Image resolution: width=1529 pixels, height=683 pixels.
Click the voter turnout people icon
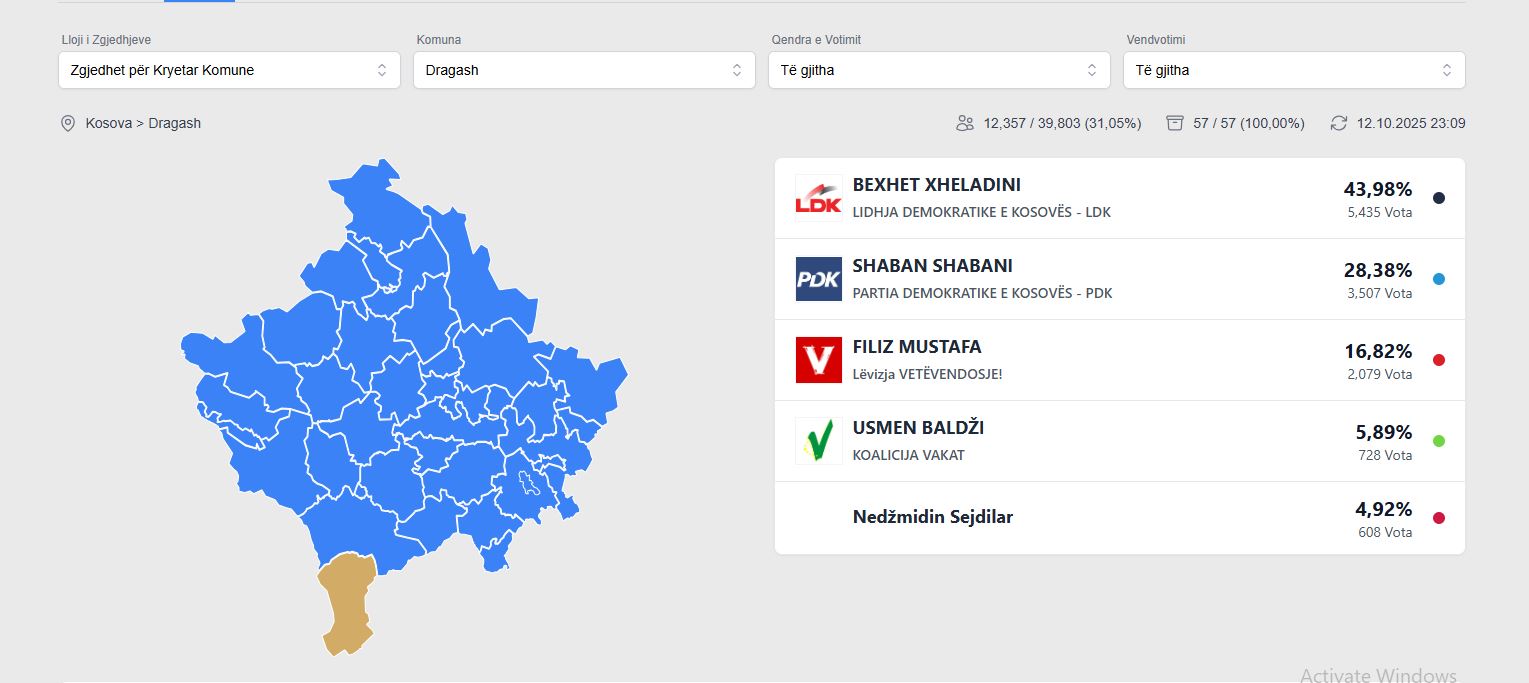click(965, 123)
